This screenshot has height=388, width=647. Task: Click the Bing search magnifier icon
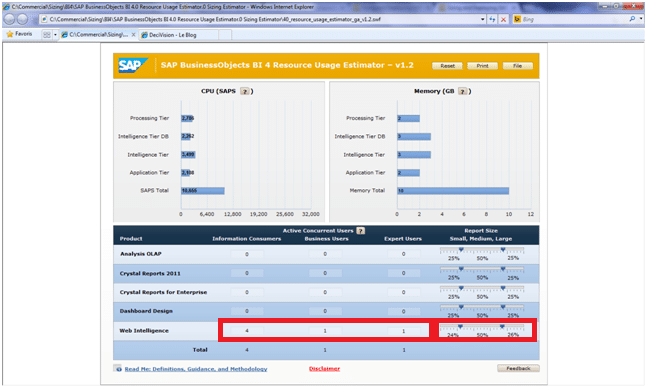tap(632, 19)
